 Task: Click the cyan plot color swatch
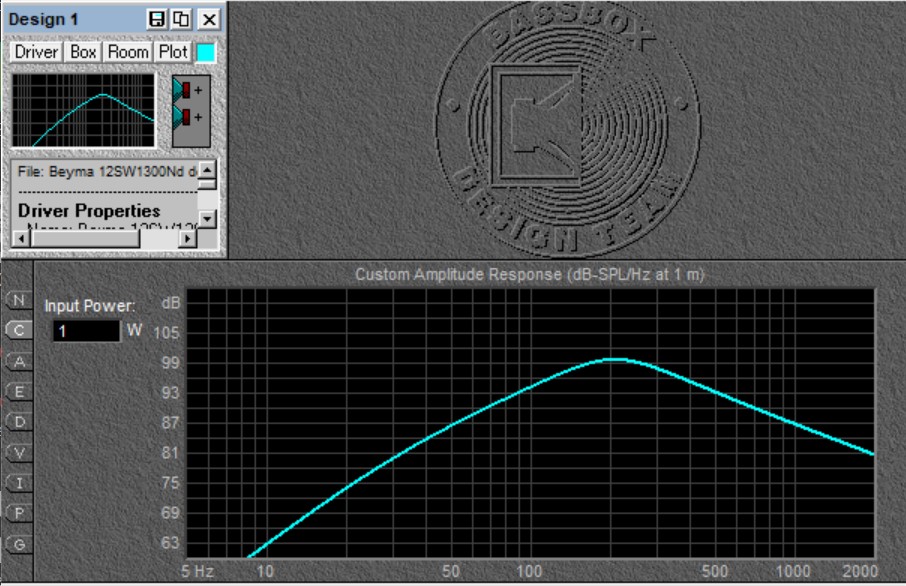pyautogui.click(x=206, y=53)
